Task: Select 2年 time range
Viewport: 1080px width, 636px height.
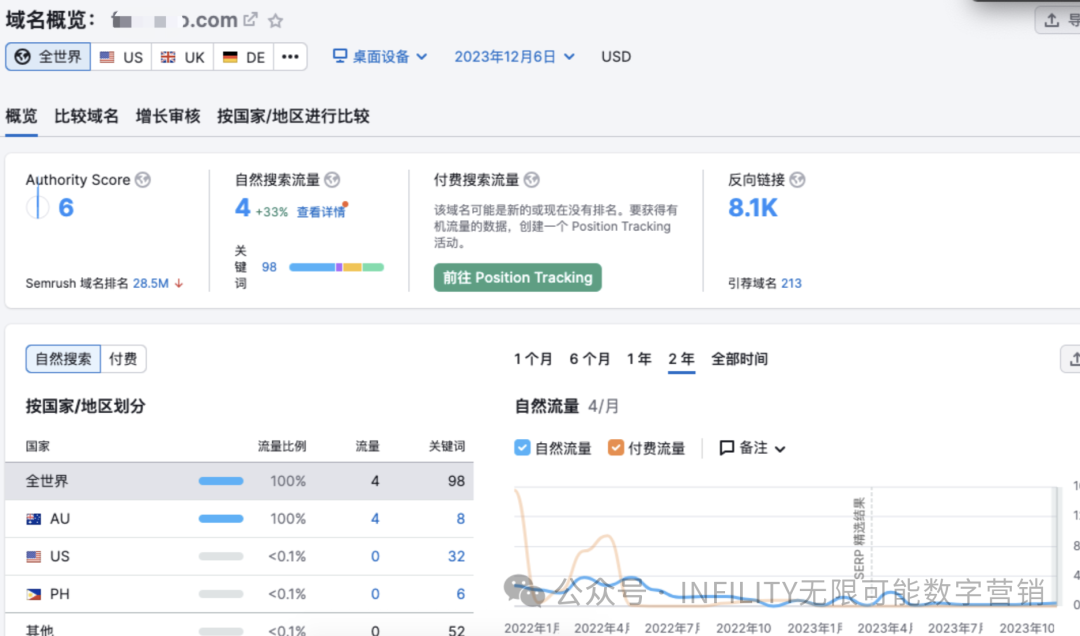Action: point(681,359)
